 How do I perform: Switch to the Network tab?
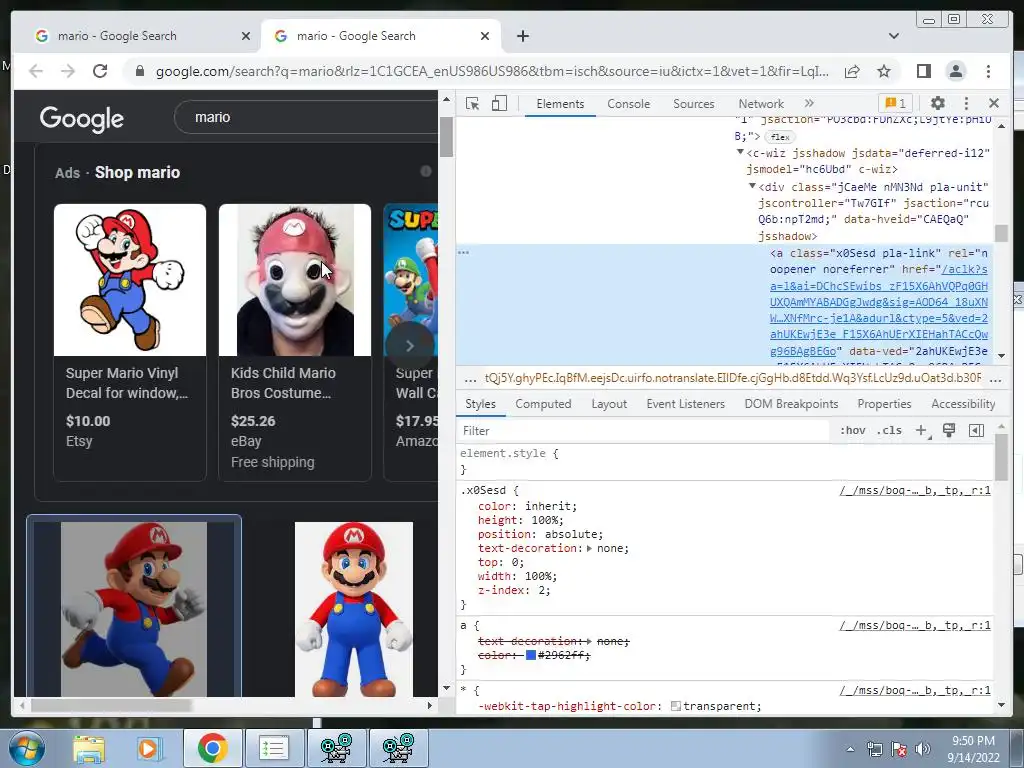pos(761,104)
